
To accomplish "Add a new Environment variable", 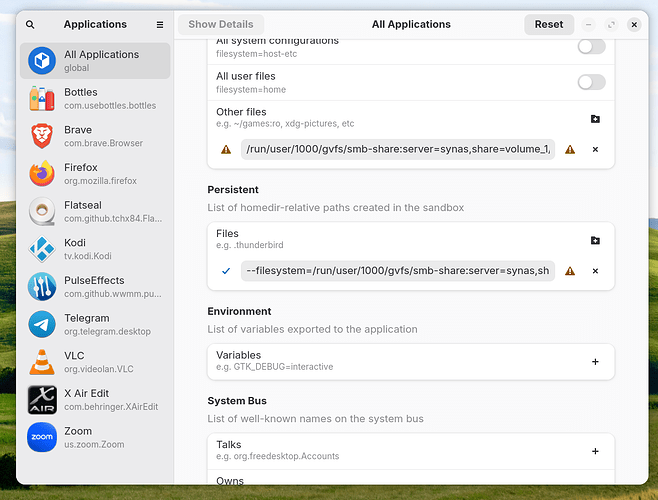I will (x=595, y=361).
